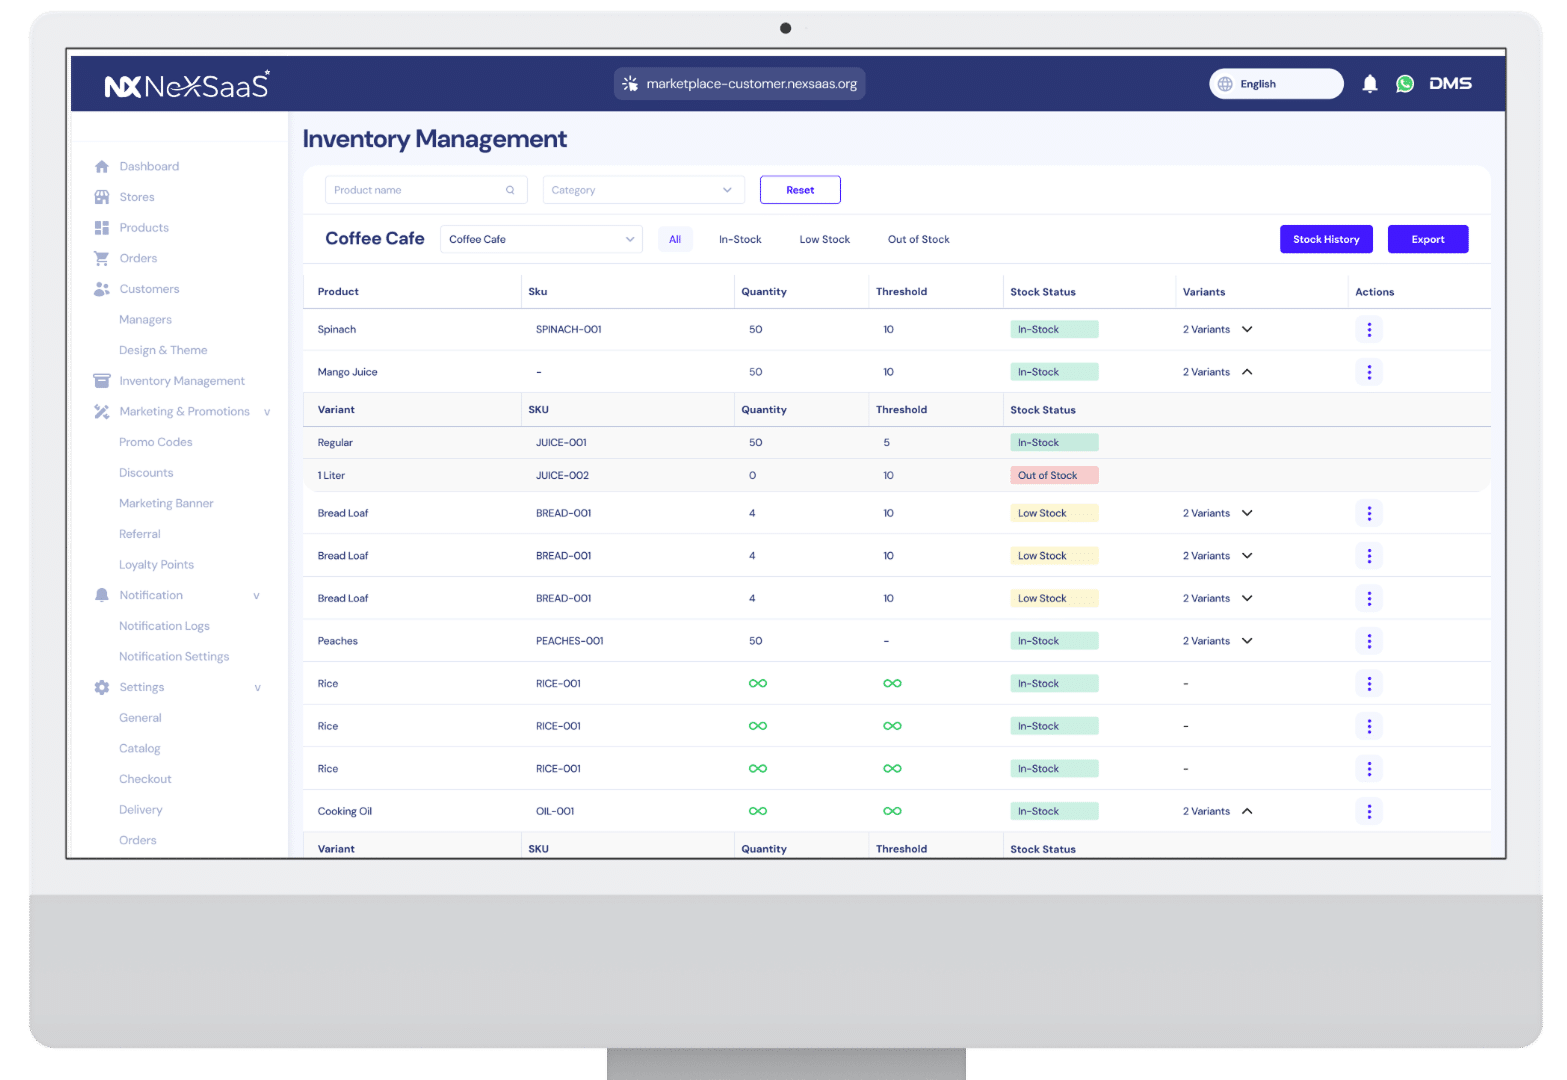Open the Coffee Cafe store dropdown
Screen dimensions: 1567x1080
pyautogui.click(x=540, y=240)
